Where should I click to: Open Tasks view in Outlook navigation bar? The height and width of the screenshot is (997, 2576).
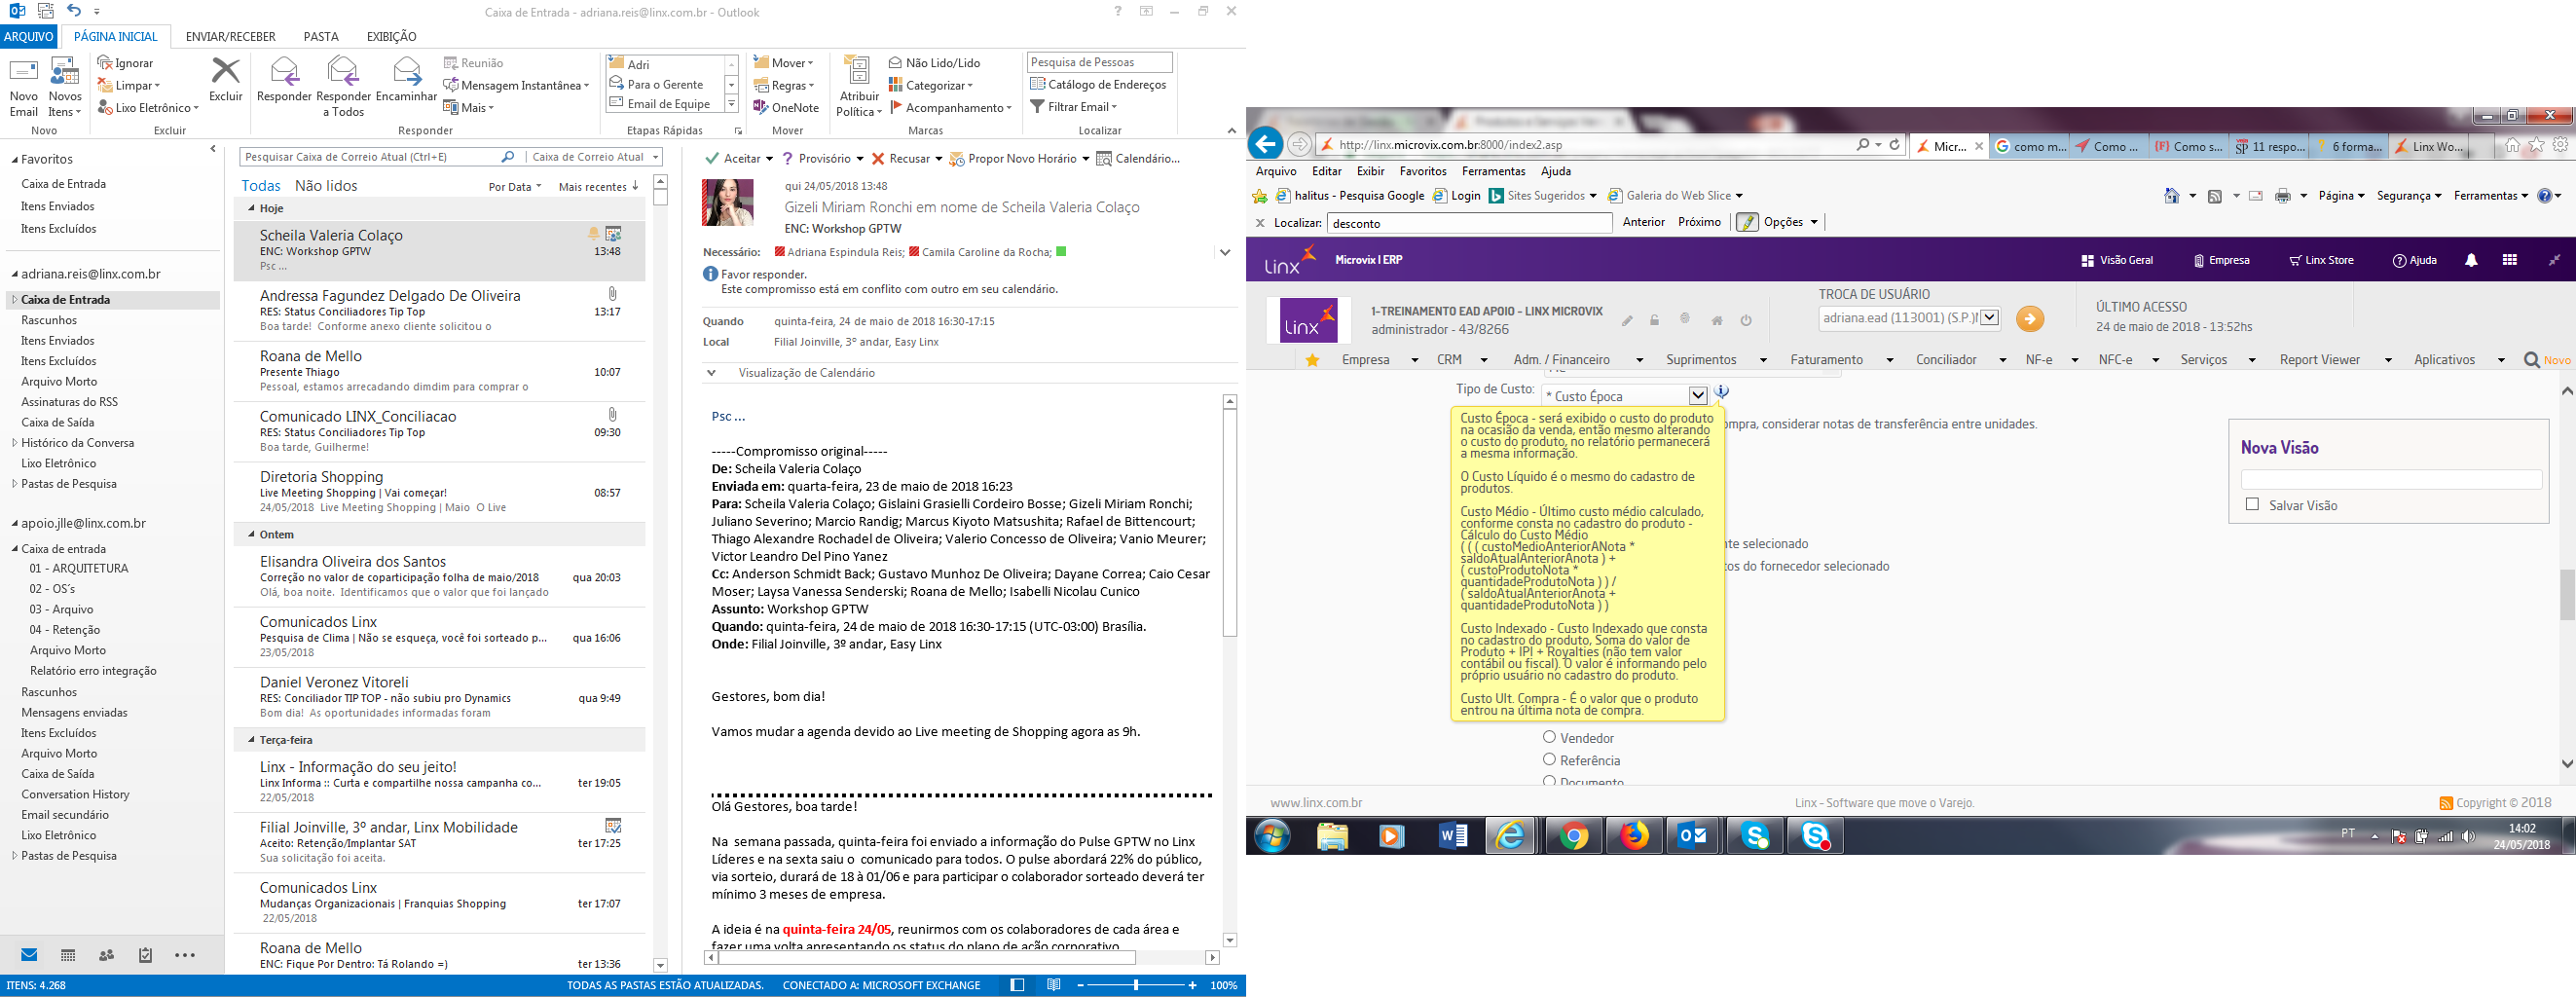pyautogui.click(x=145, y=955)
